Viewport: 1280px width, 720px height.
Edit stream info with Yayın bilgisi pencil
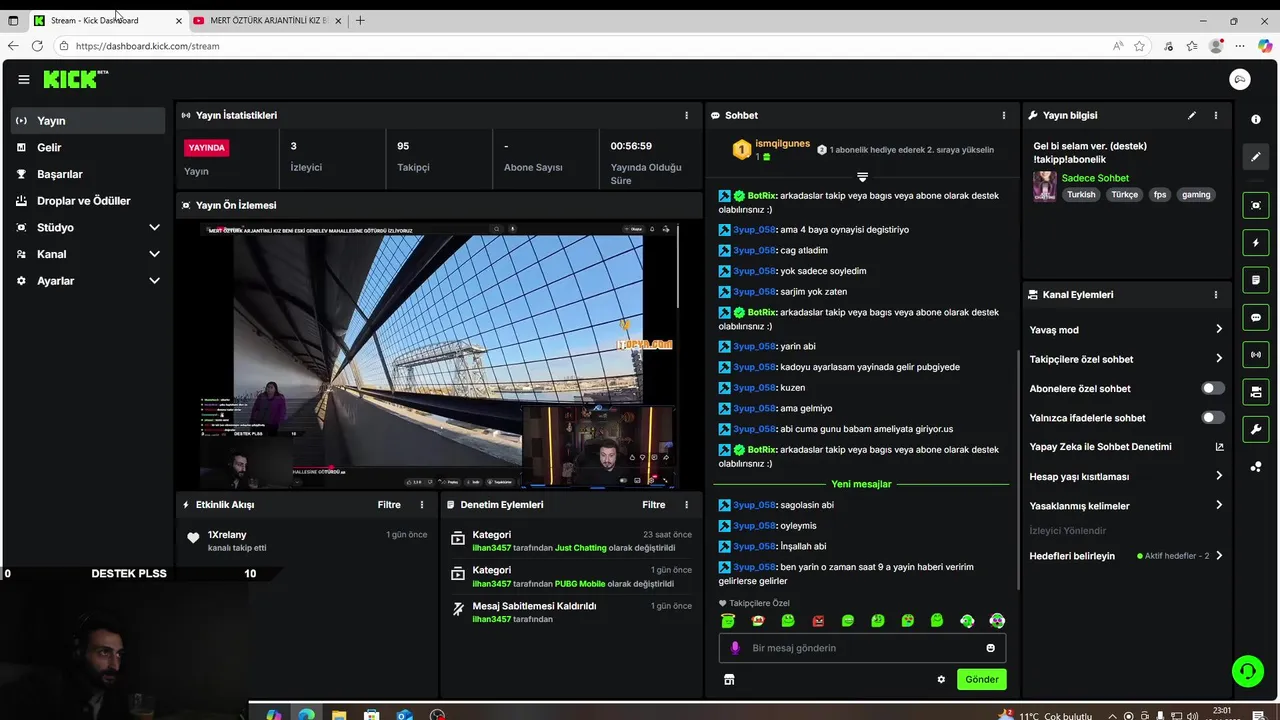coord(1192,115)
